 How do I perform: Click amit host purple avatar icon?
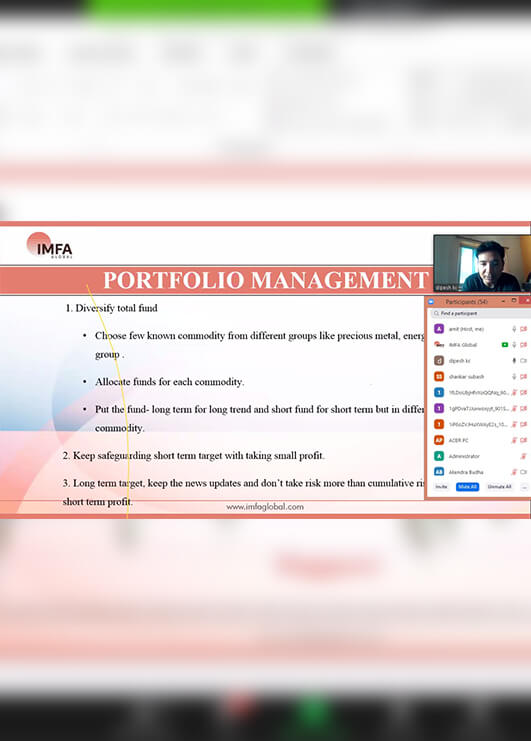[439, 328]
